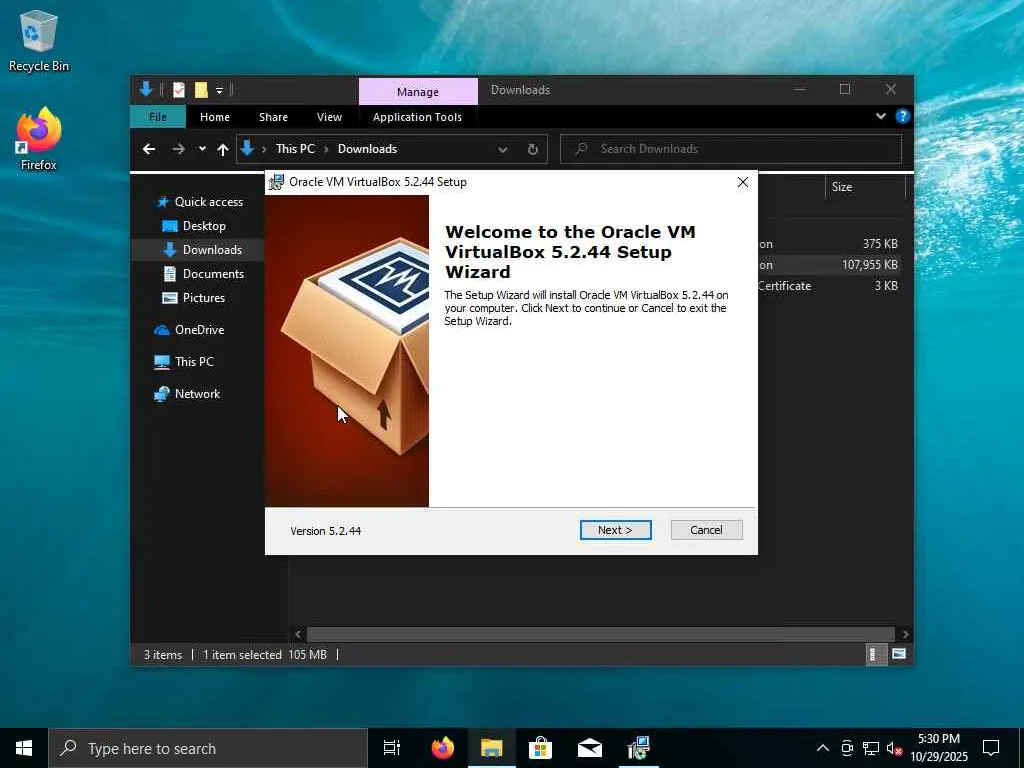Select the Manage contextual tab
Image resolution: width=1024 pixels, height=768 pixels.
(418, 92)
